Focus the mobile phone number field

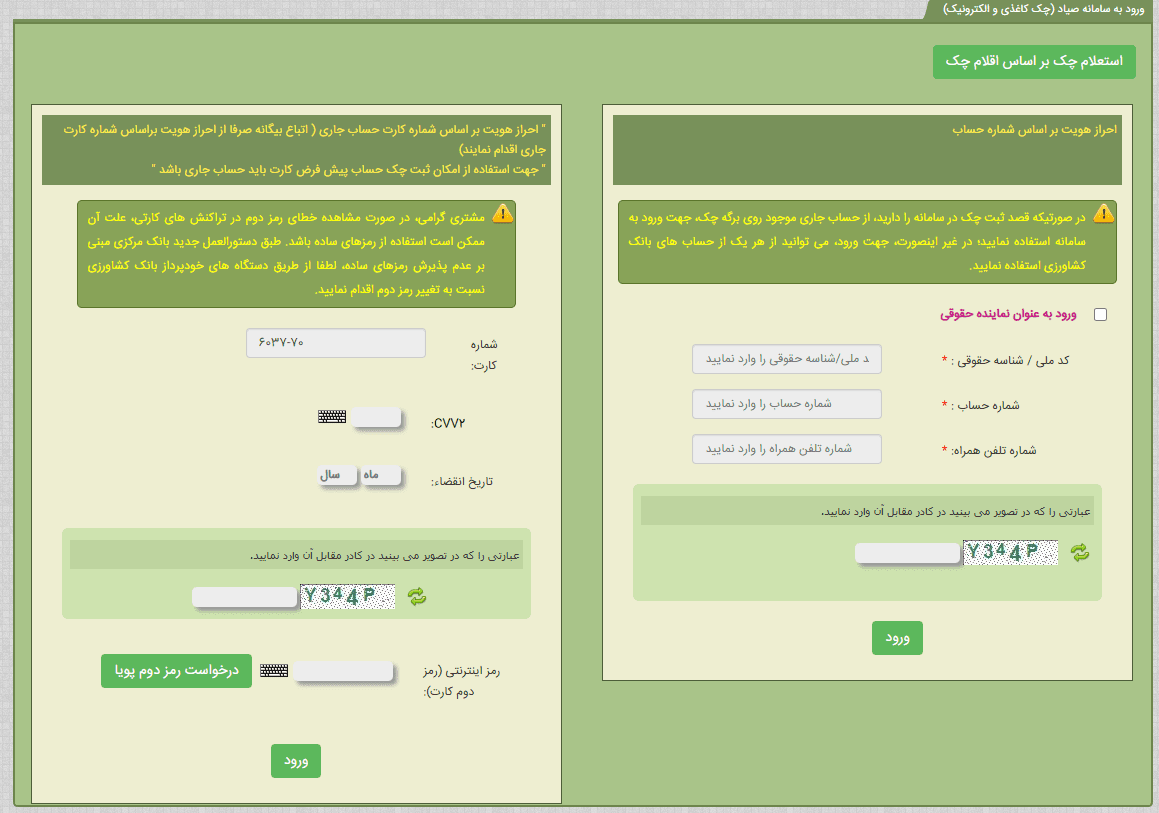[x=787, y=449]
